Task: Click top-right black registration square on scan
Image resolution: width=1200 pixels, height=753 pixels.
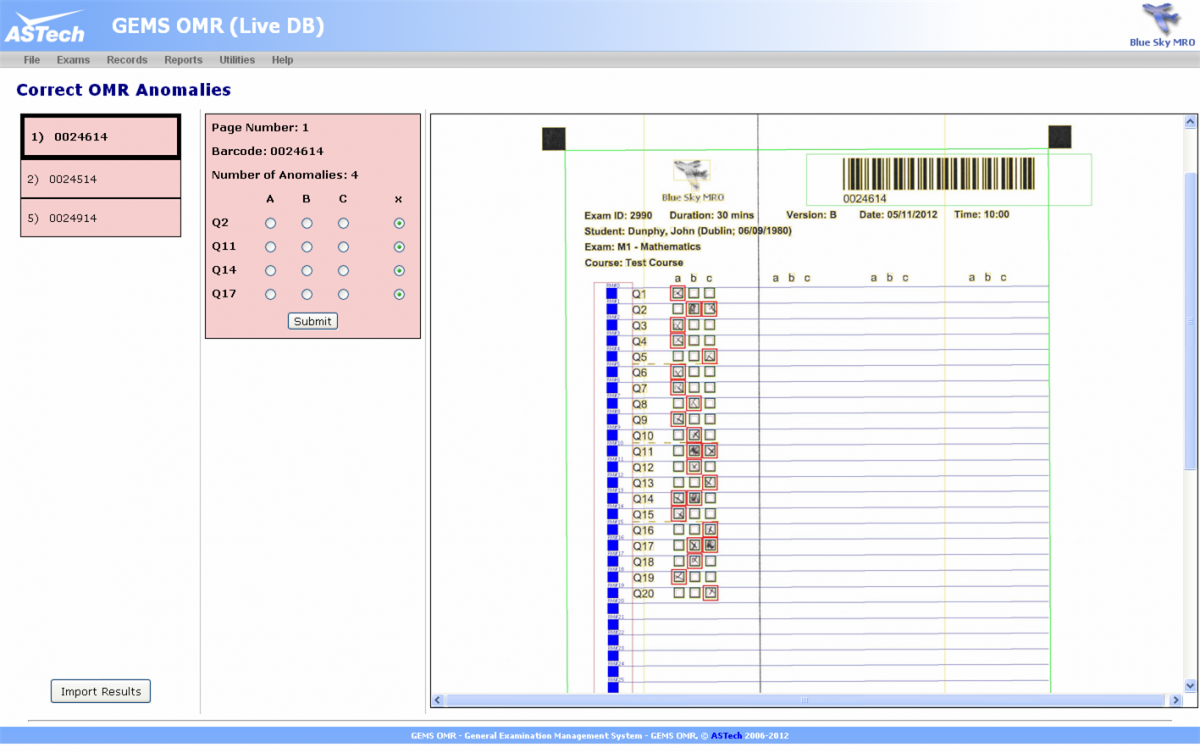Action: point(1059,137)
